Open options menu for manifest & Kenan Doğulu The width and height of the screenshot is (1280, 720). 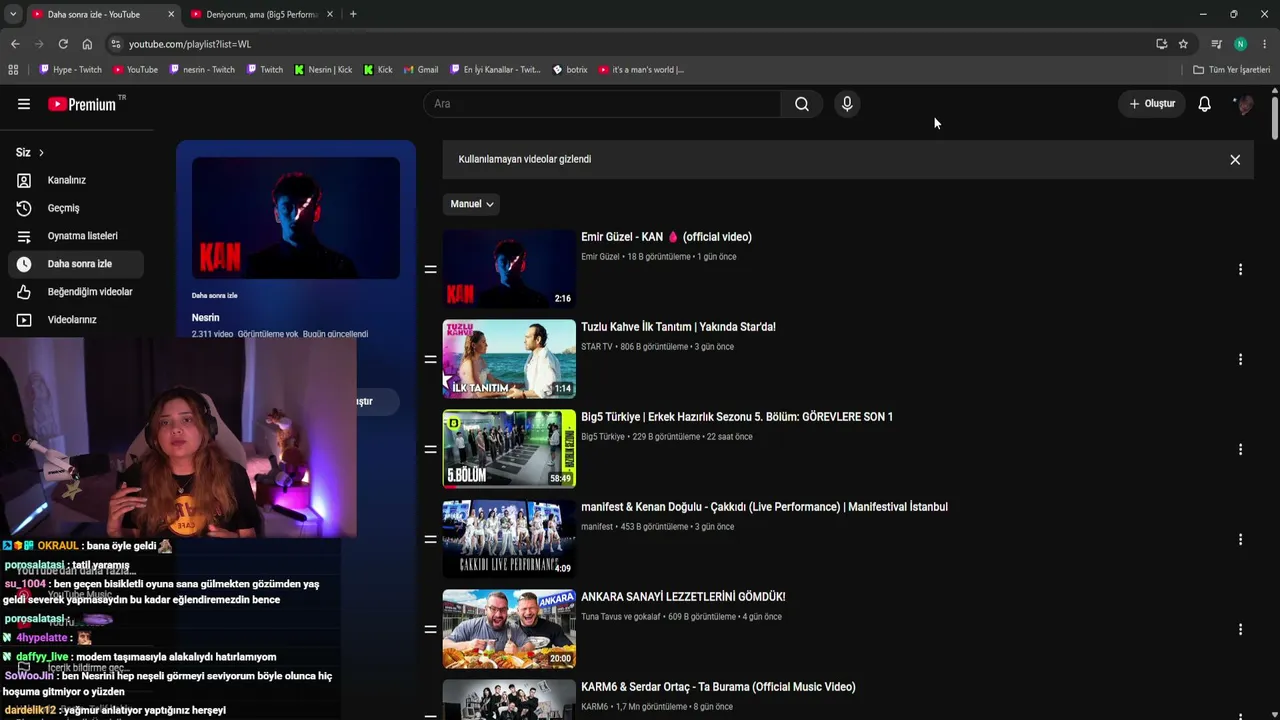(1240, 539)
